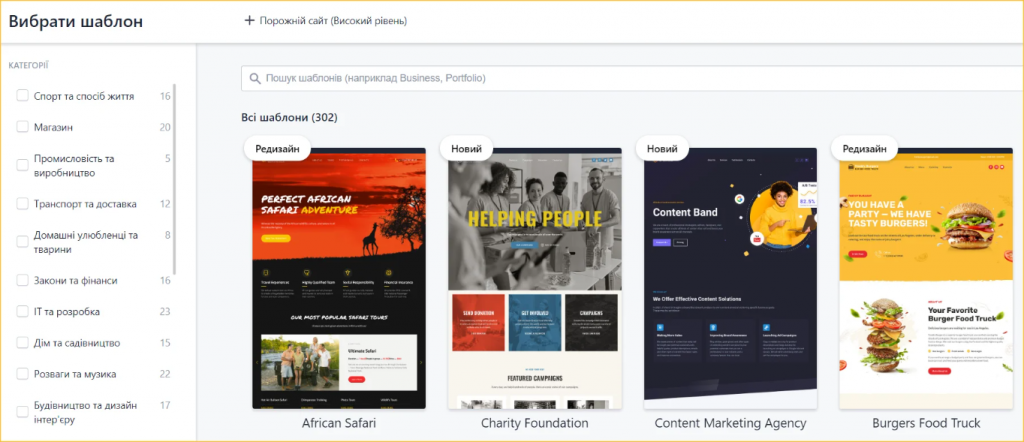Choose the Content Marketing Agency template

(x=730, y=279)
